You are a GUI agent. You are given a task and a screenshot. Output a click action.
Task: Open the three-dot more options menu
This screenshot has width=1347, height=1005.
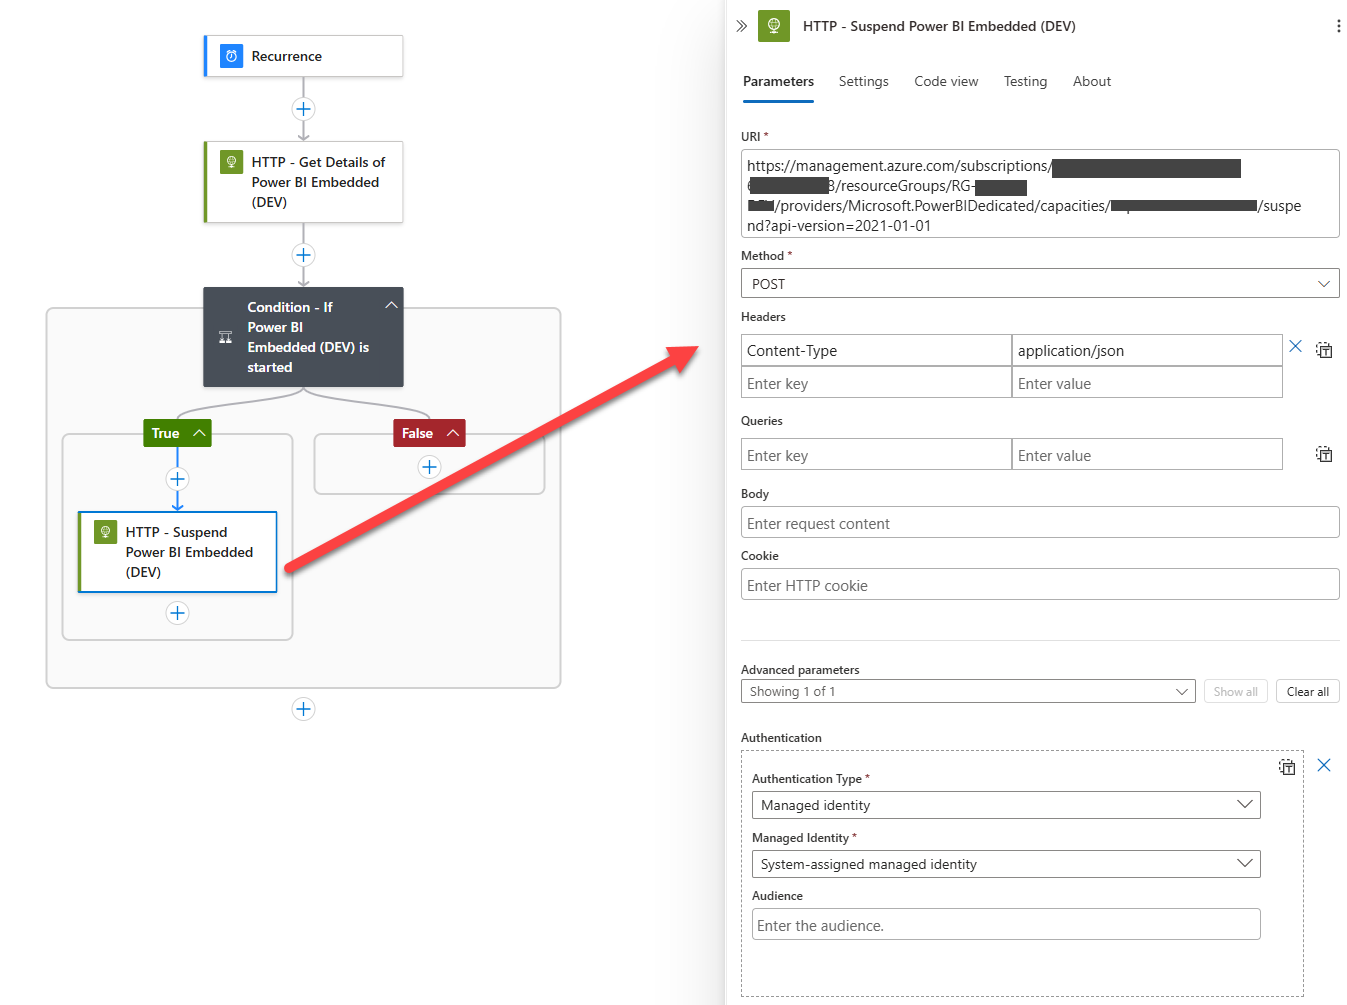[1338, 26]
